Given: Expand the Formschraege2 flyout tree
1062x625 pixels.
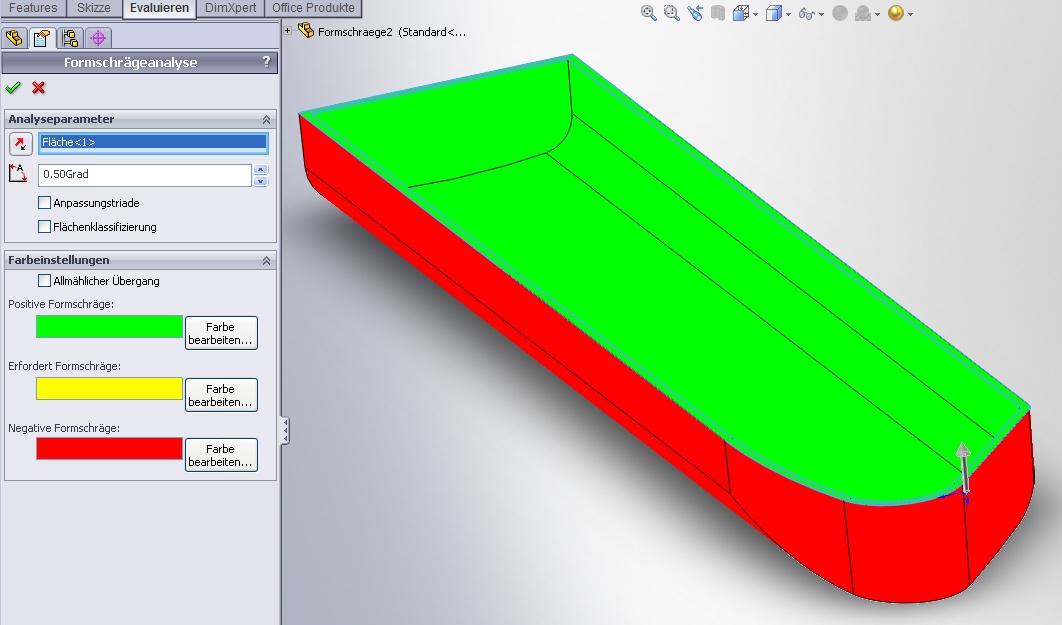Looking at the screenshot, I should point(288,30).
